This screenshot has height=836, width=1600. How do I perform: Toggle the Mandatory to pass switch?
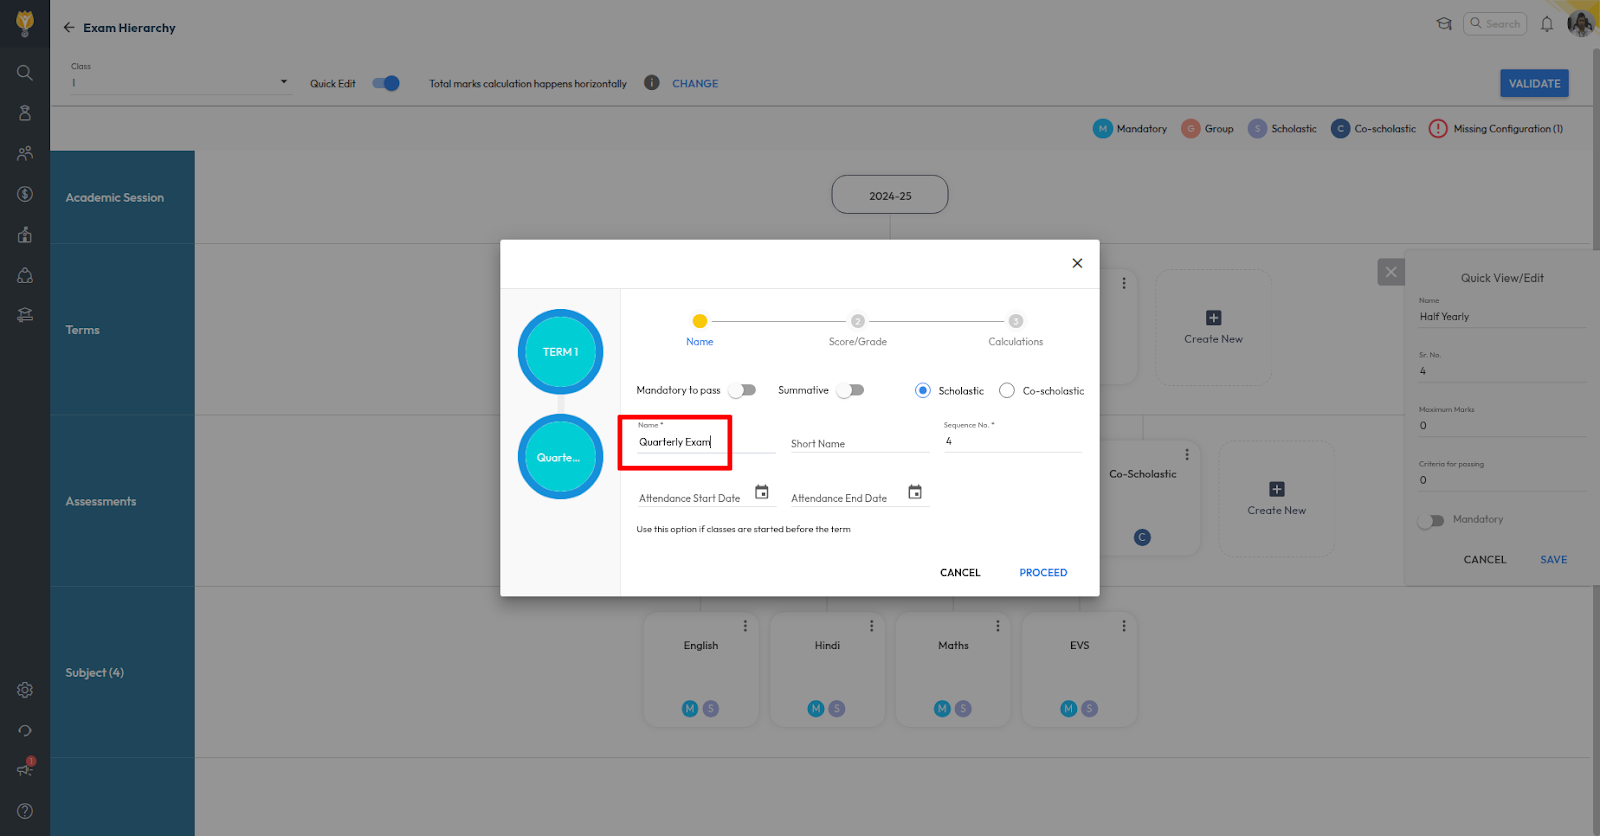coord(742,390)
